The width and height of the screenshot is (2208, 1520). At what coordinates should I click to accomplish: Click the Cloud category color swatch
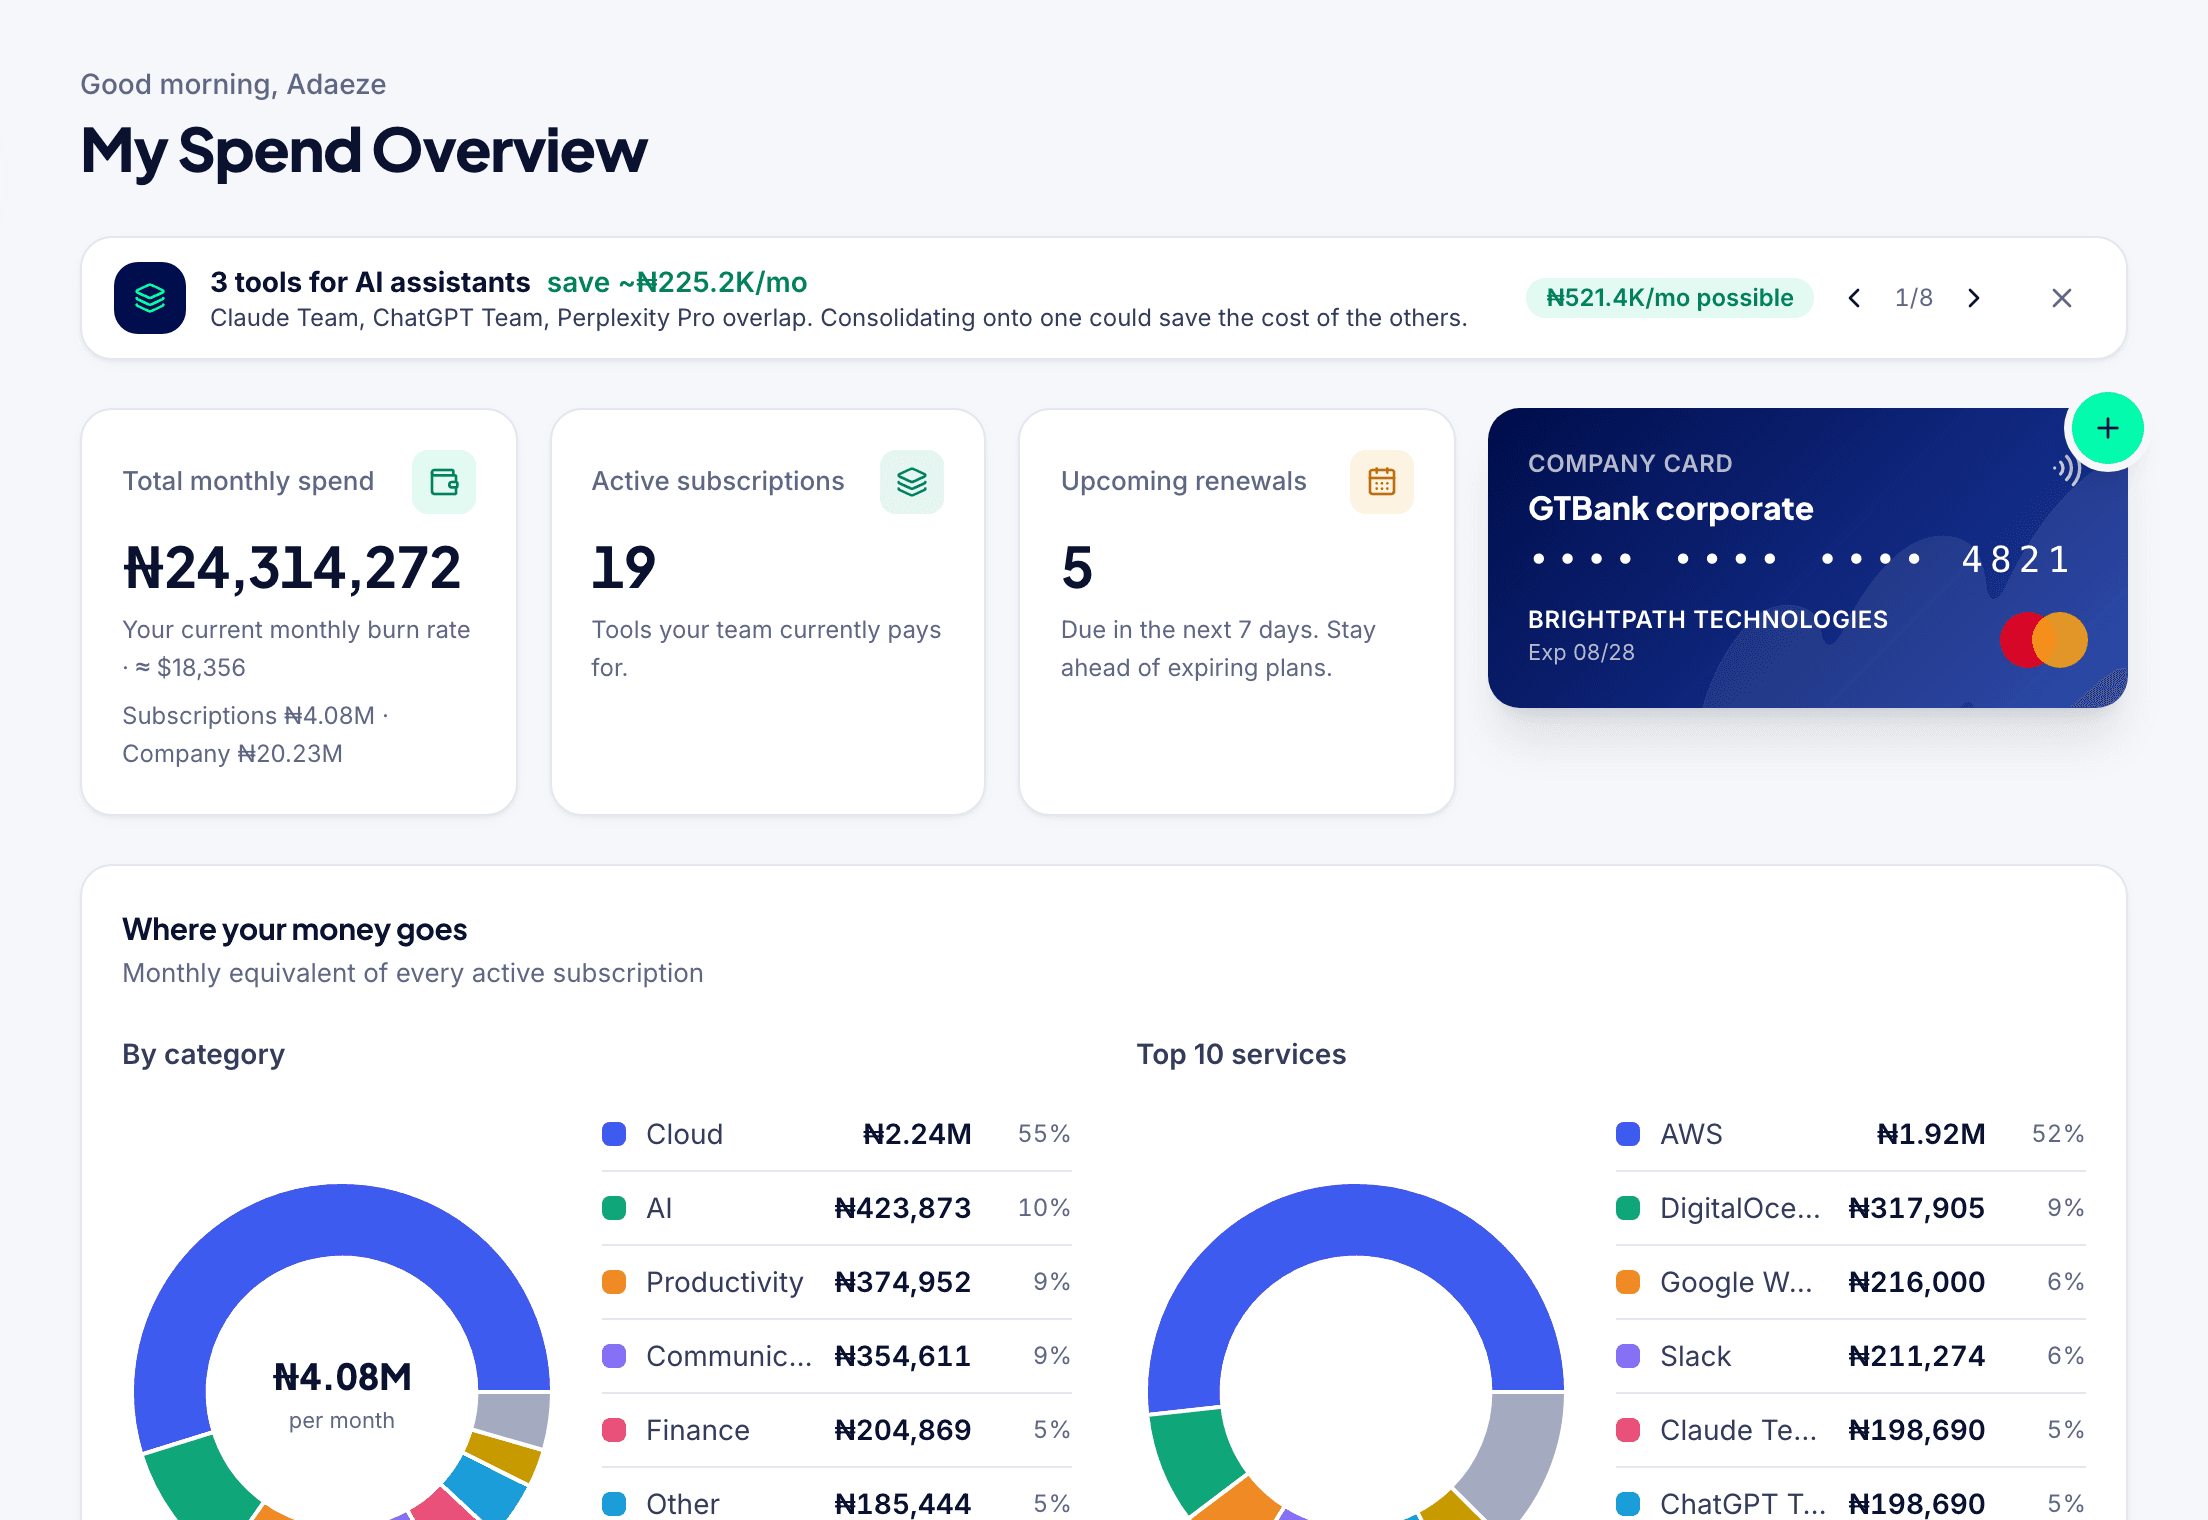pos(614,1134)
